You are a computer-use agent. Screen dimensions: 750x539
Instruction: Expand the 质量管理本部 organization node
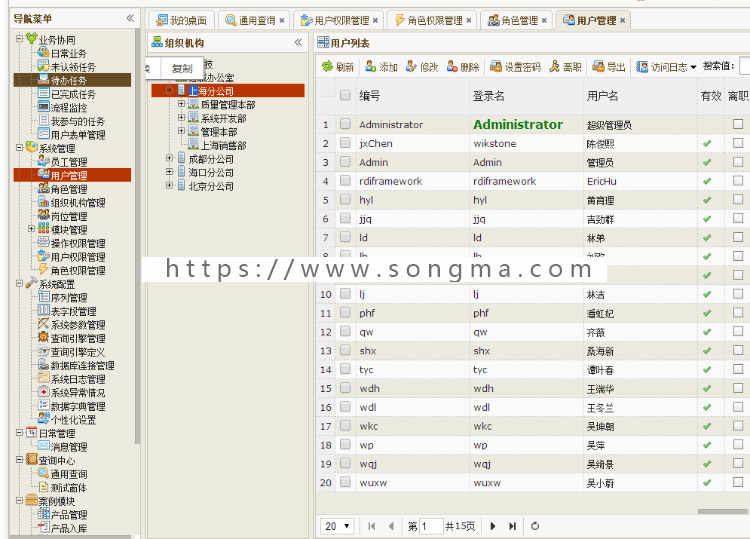[x=181, y=104]
